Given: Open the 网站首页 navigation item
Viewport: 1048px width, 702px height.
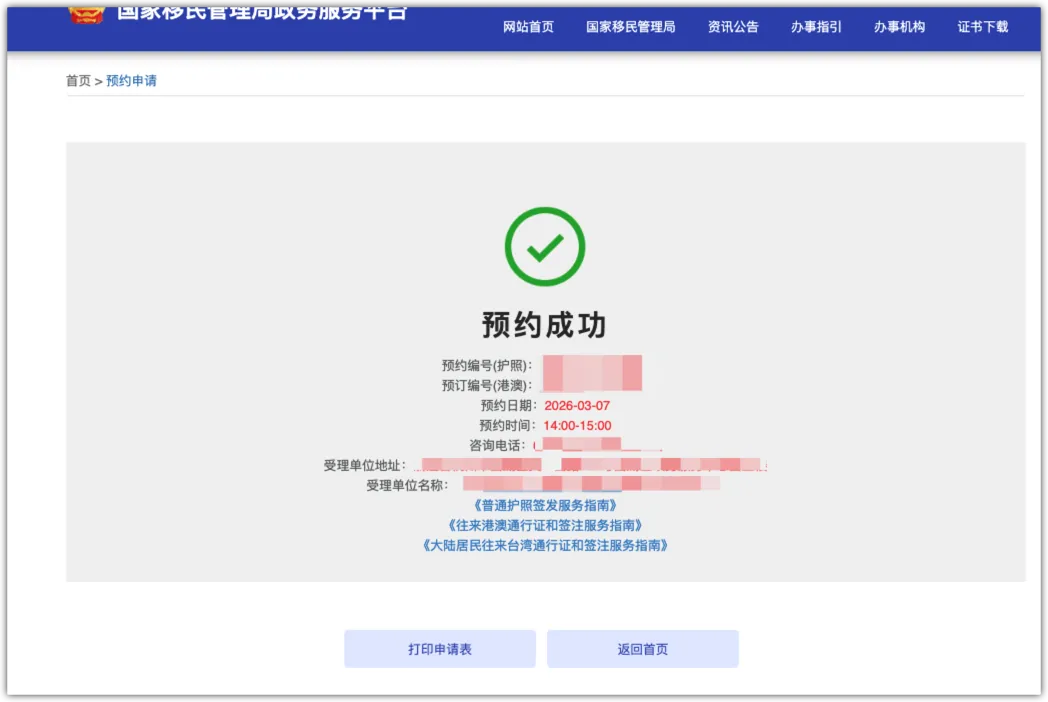Looking at the screenshot, I should 528,27.
